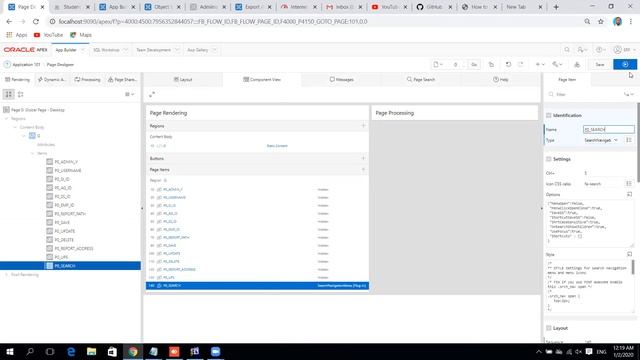Collapse the Settings property group
Image resolution: width=640 pixels, height=360 pixels.
[549, 159]
